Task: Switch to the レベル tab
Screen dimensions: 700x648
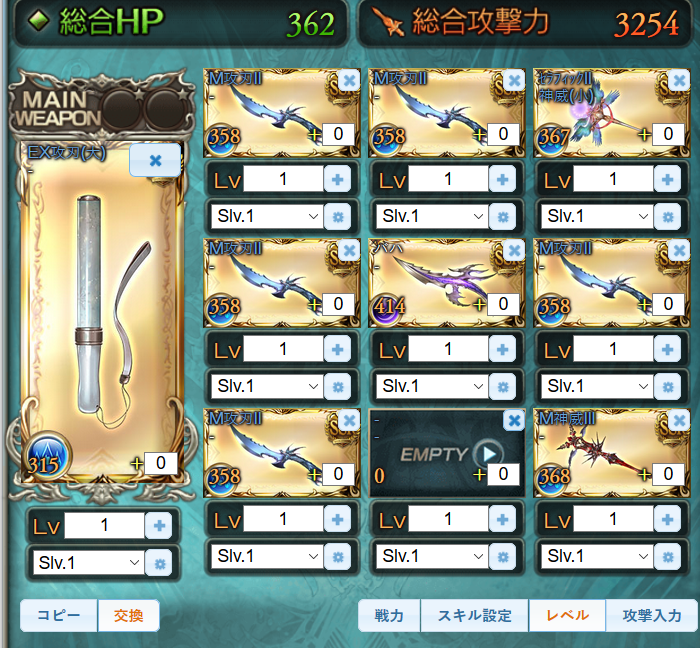Action: (x=567, y=615)
